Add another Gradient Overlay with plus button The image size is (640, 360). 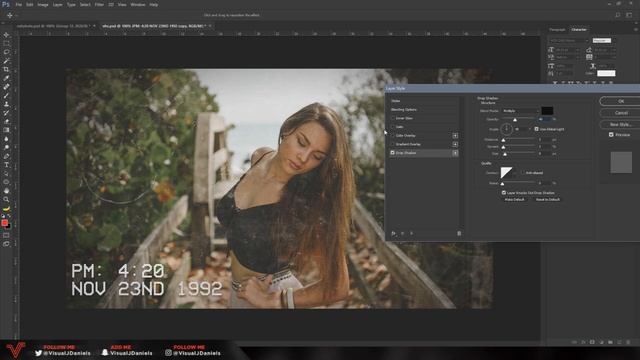coord(455,144)
